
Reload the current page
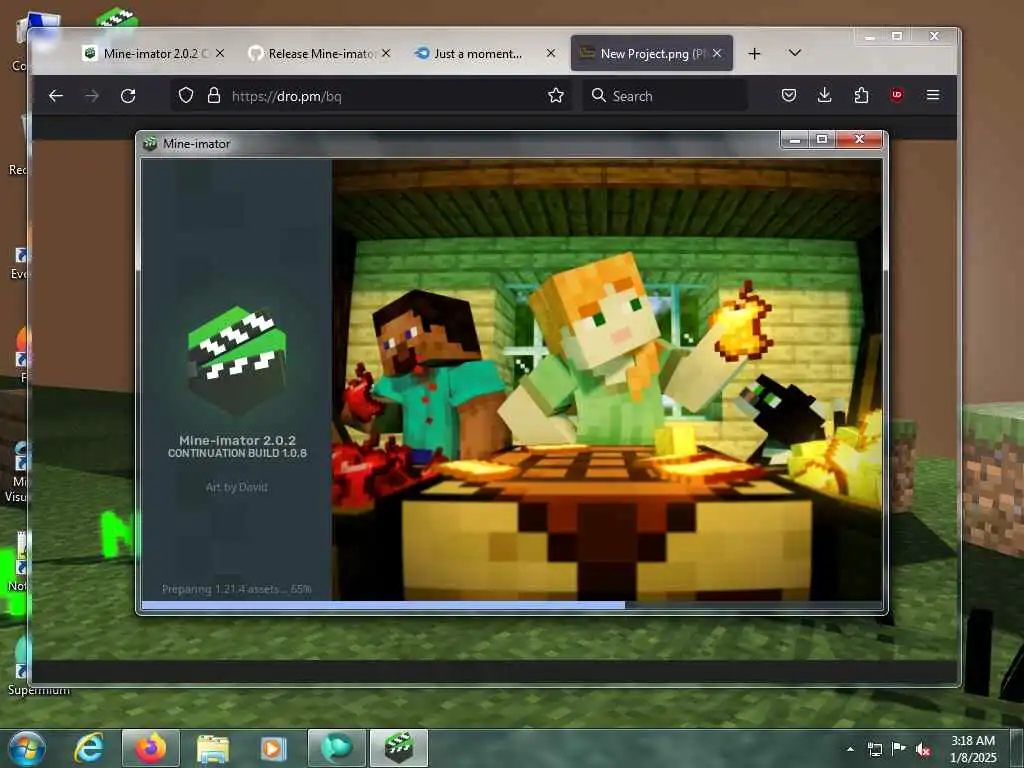click(128, 96)
